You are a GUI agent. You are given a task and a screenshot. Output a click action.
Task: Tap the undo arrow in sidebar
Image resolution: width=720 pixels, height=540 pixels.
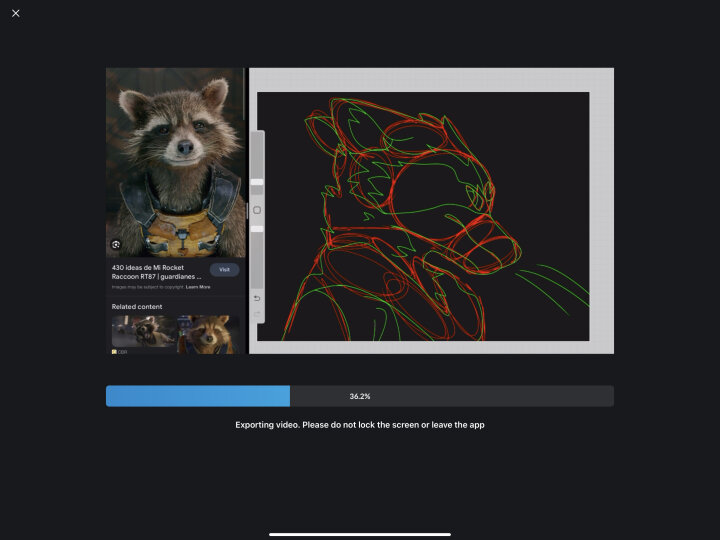pos(257,298)
